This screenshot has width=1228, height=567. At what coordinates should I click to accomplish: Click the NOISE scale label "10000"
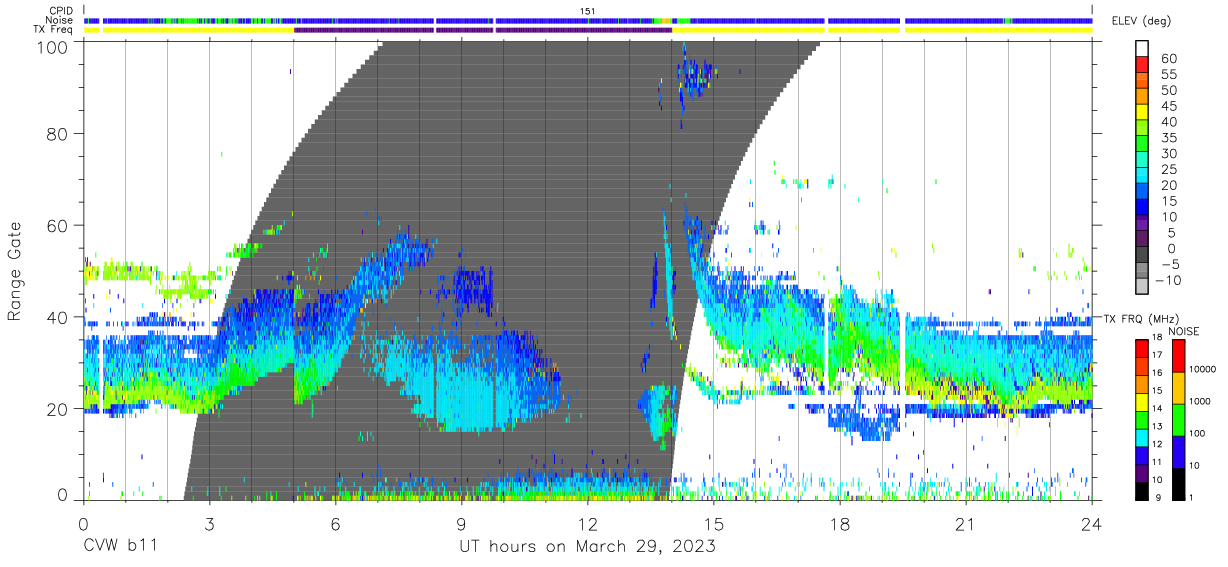click(x=1201, y=370)
